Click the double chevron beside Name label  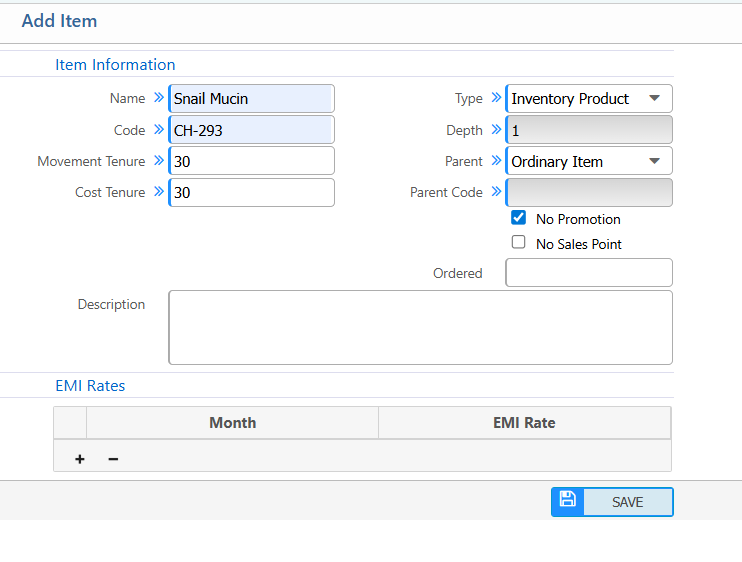click(x=158, y=98)
